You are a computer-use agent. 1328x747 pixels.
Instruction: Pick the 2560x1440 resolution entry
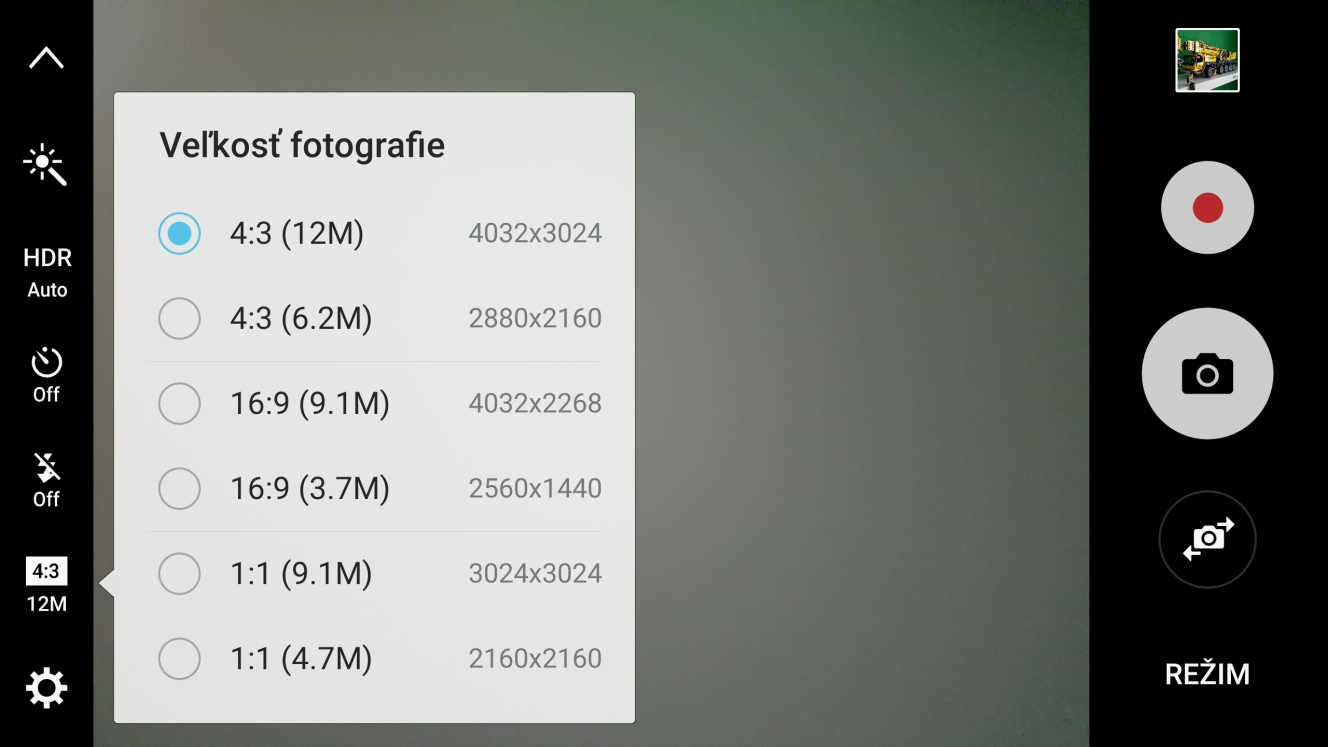[x=535, y=489]
